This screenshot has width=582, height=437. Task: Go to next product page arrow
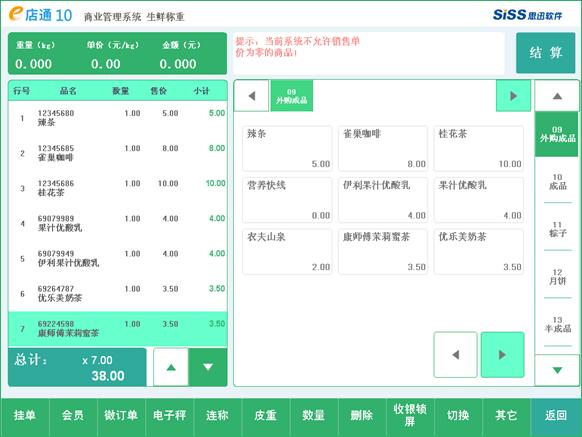click(503, 355)
